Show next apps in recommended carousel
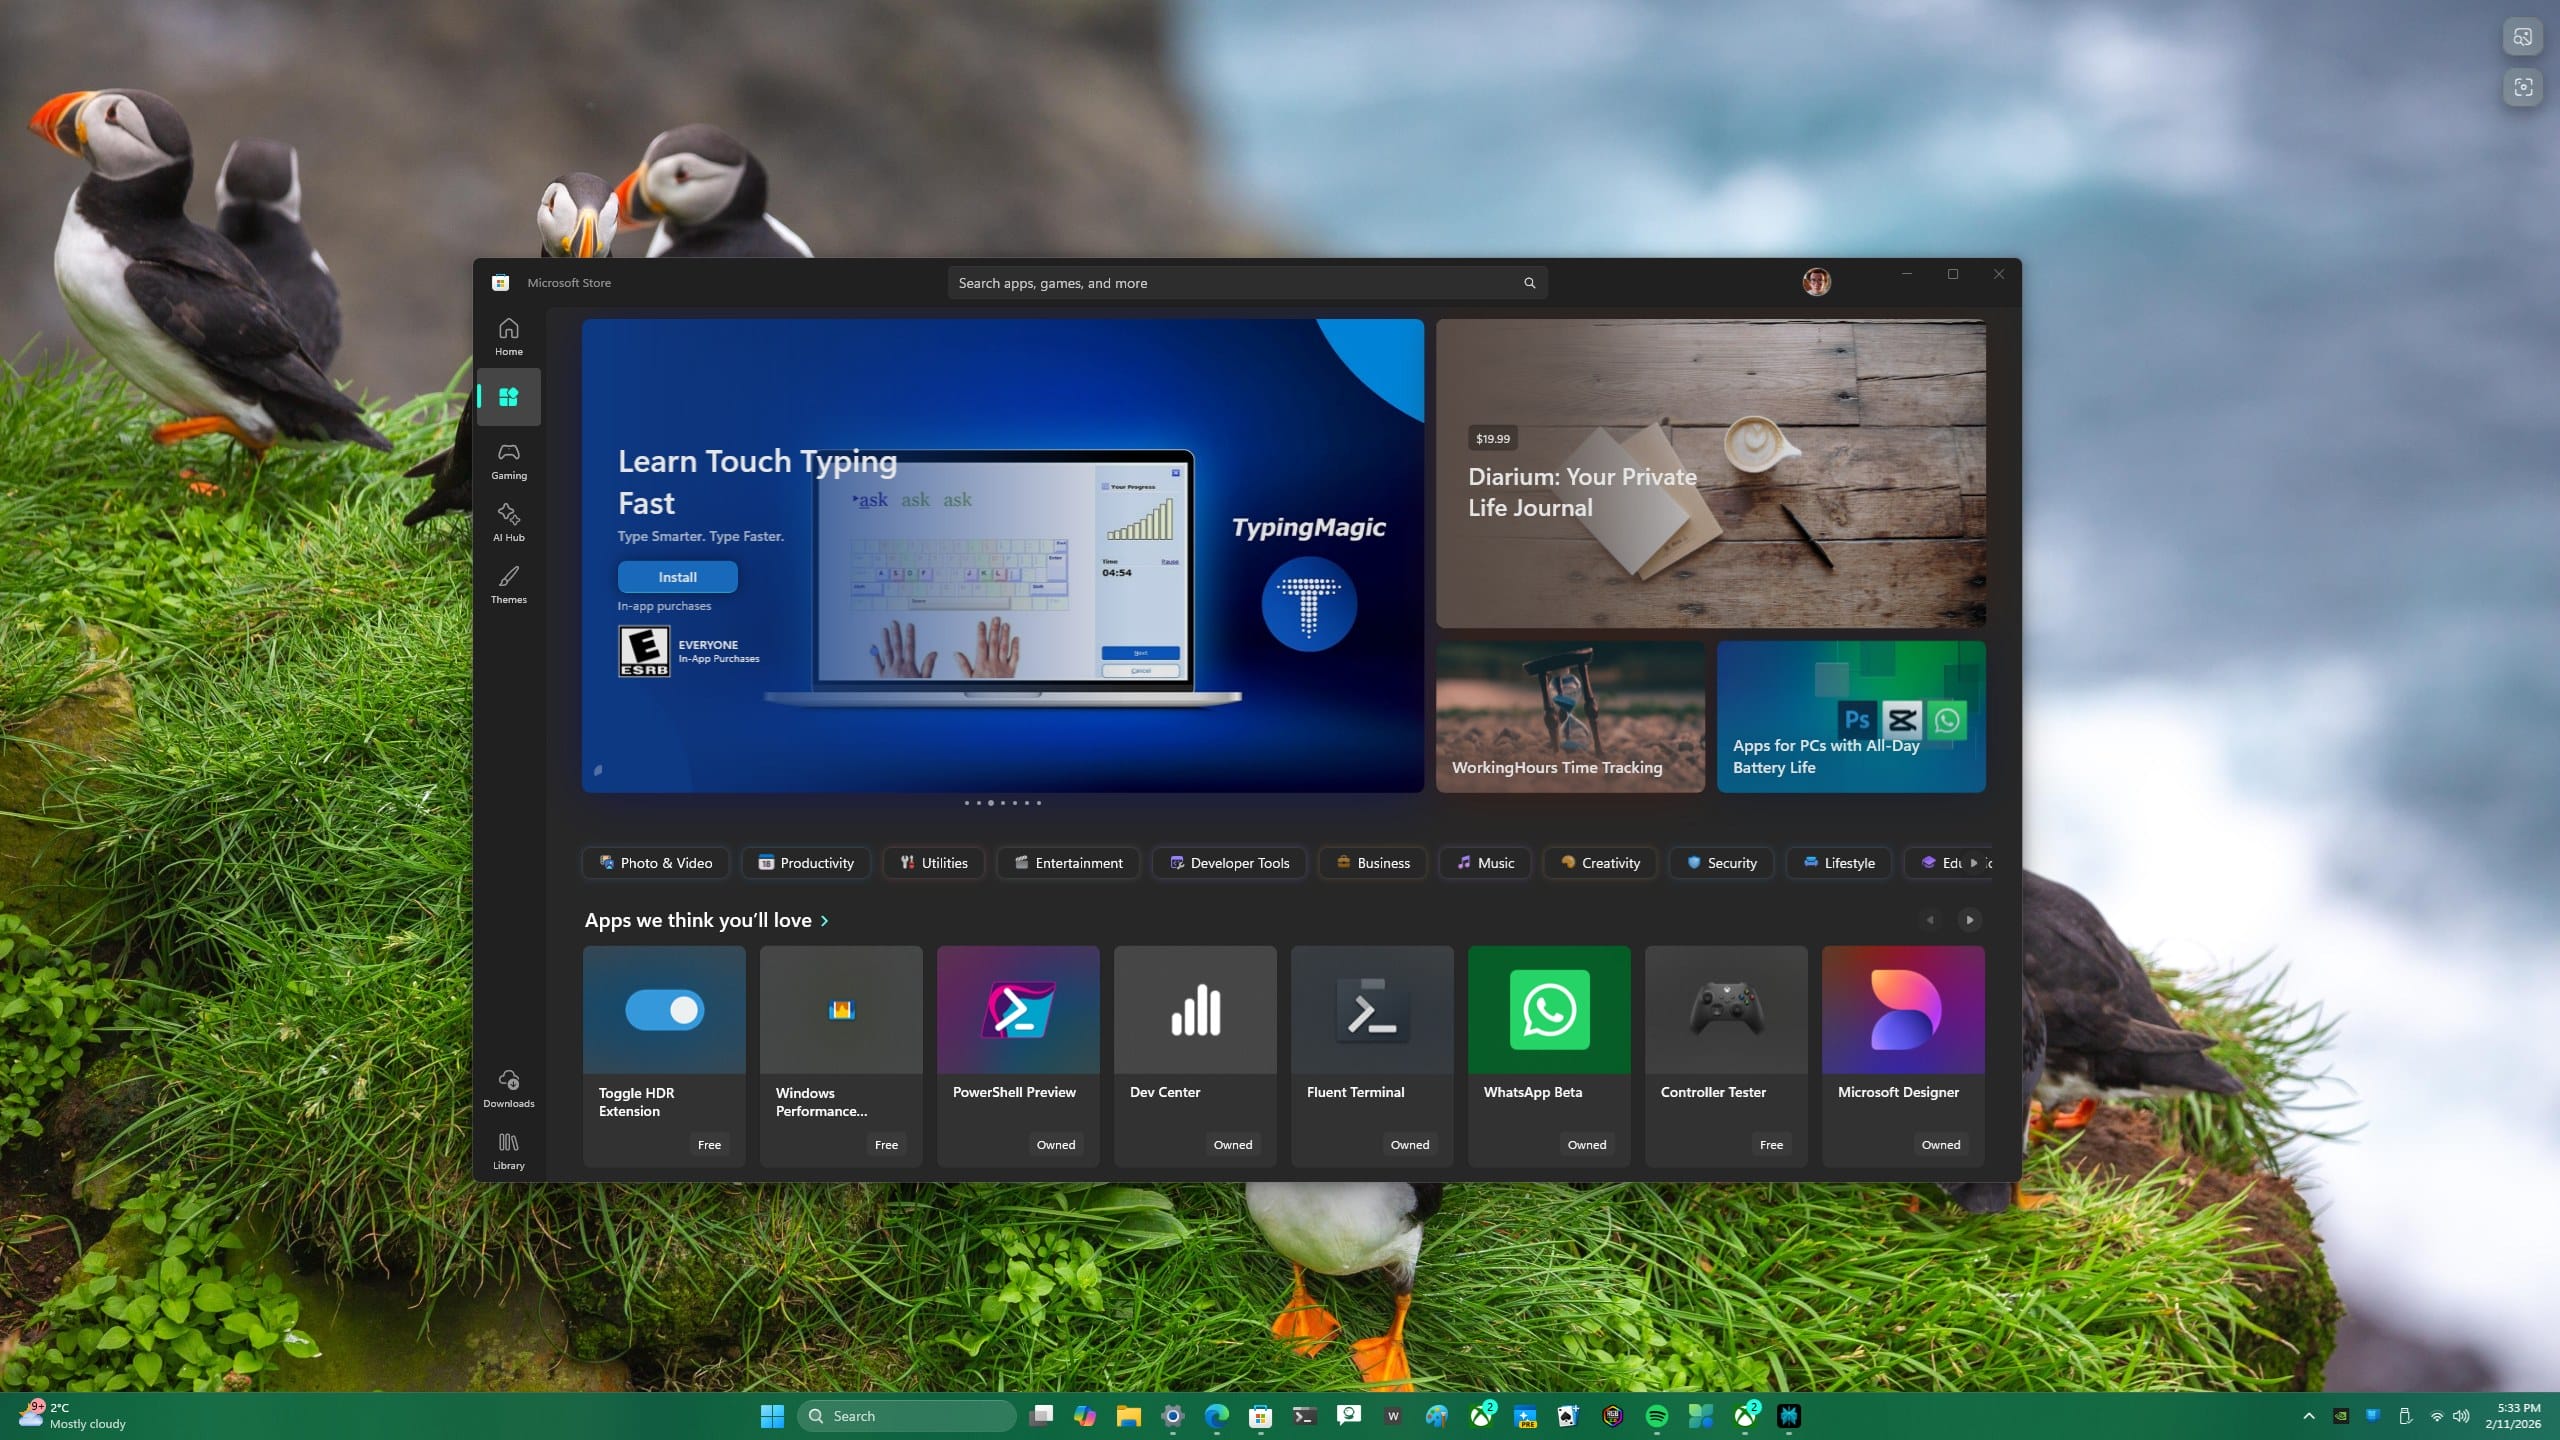The image size is (2560, 1440). tap(1969, 920)
